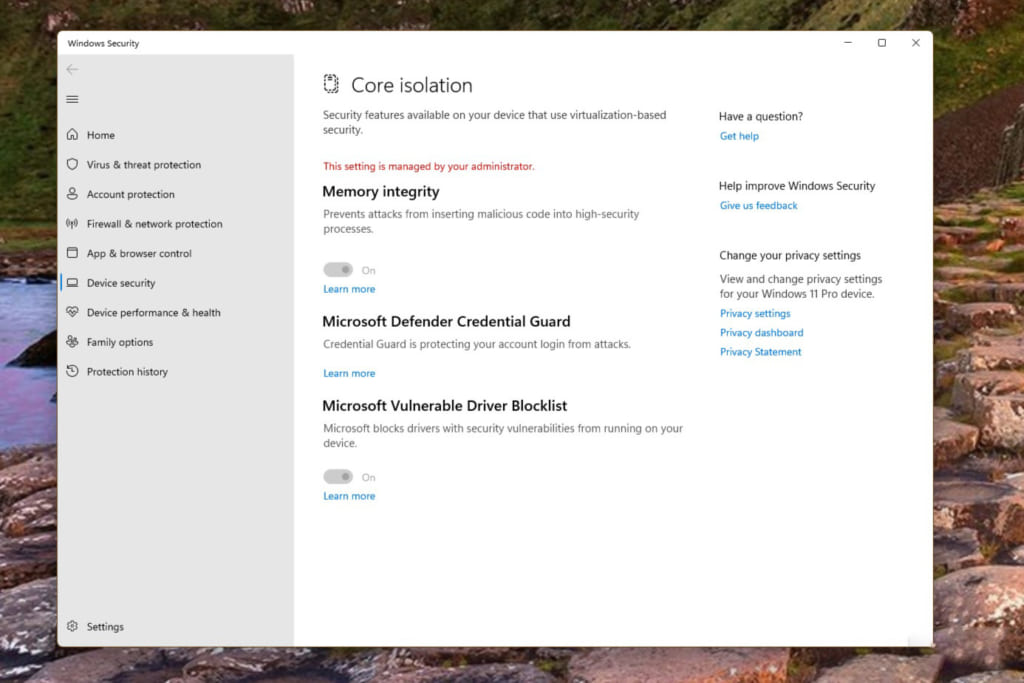Image resolution: width=1024 pixels, height=683 pixels.
Task: Click the Protection history clock icon
Action: click(72, 372)
